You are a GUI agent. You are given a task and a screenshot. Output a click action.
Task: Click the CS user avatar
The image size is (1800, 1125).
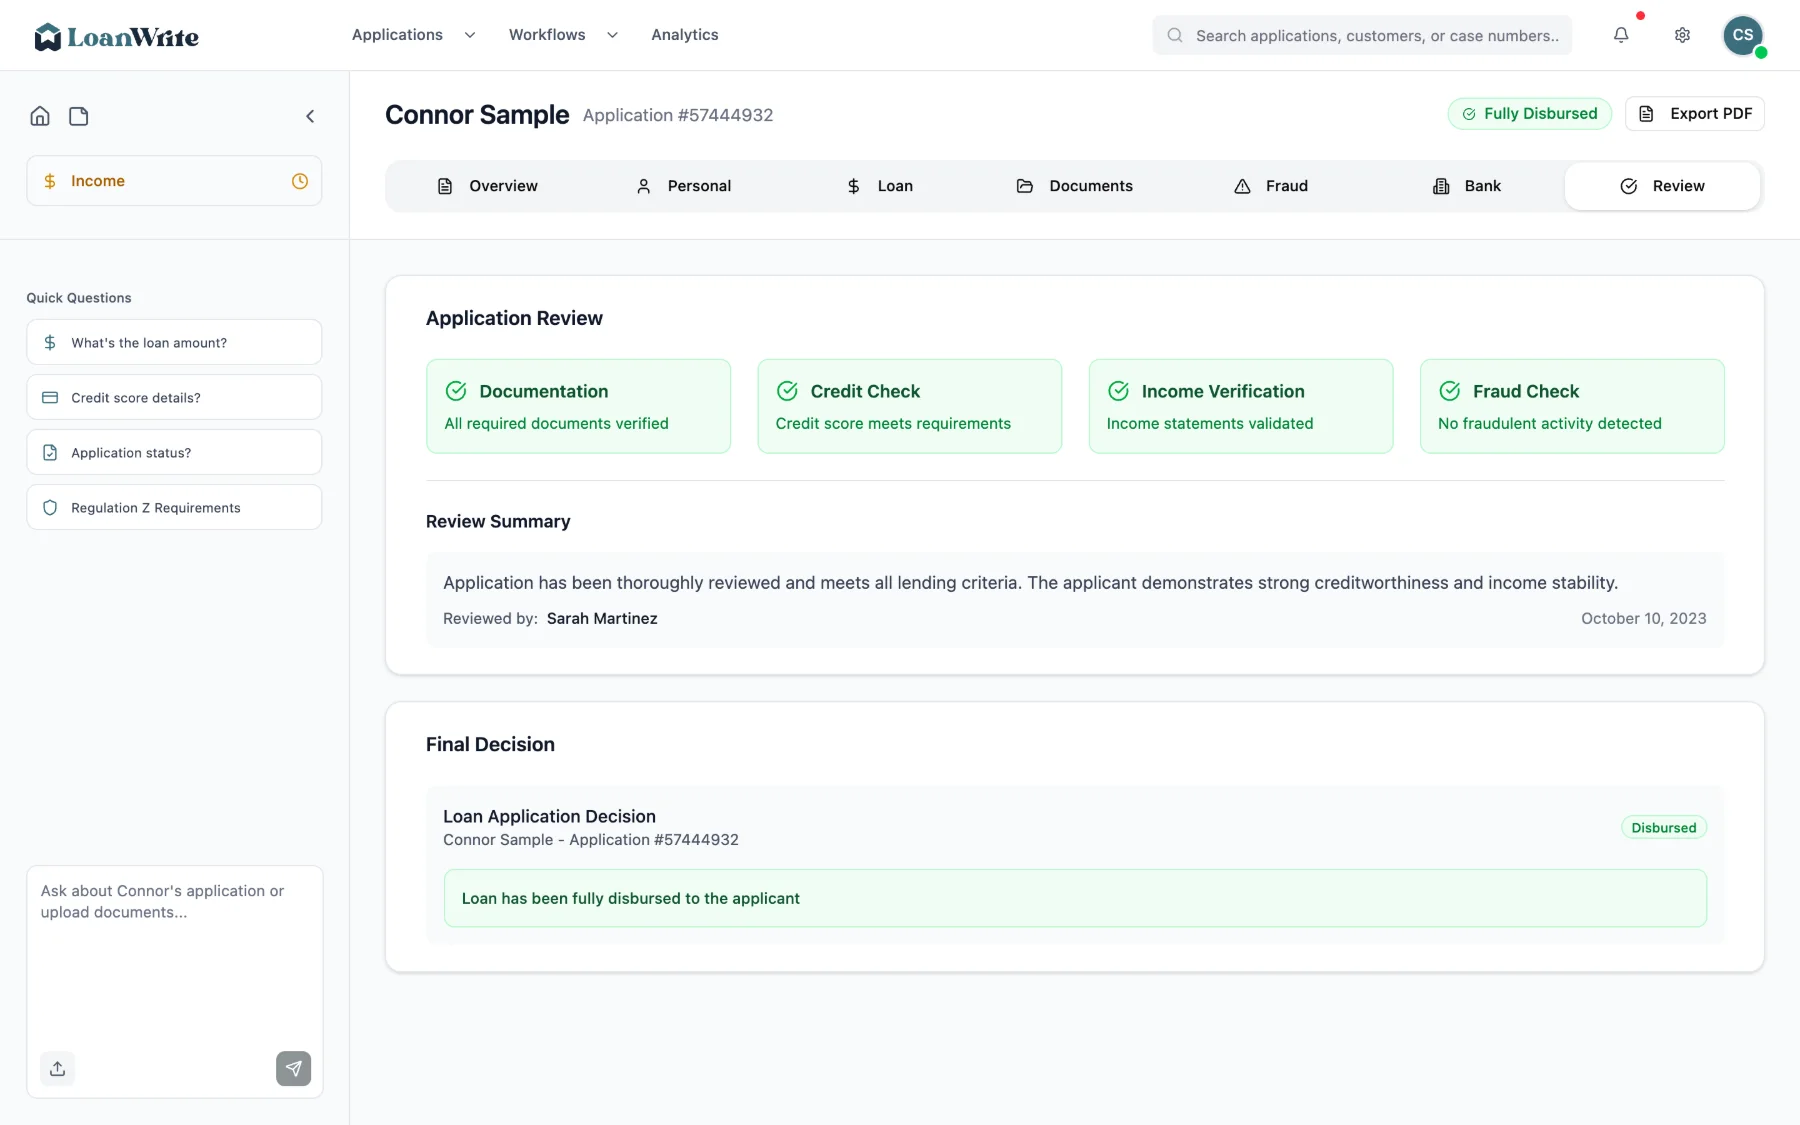tap(1743, 35)
